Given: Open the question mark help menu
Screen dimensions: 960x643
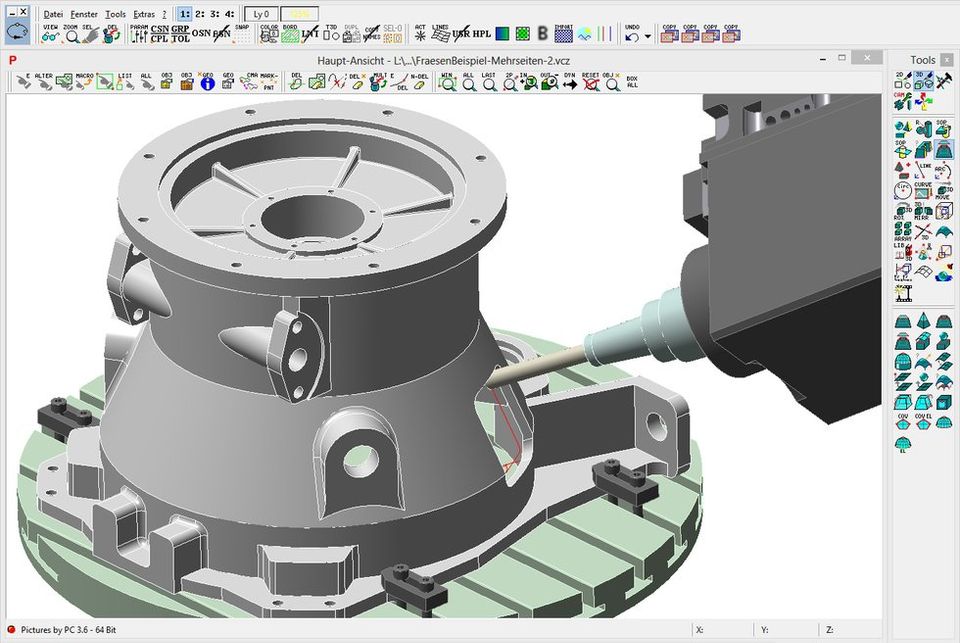Looking at the screenshot, I should 164,13.
